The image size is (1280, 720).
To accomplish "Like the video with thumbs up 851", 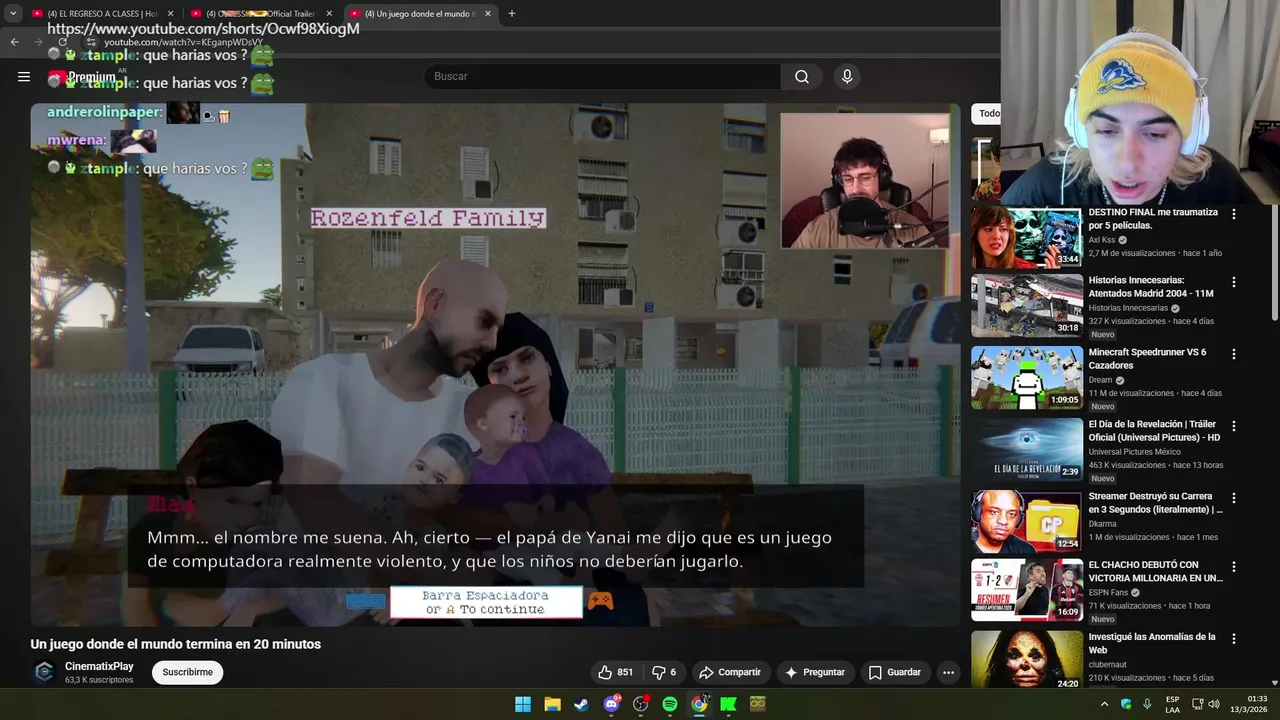I will pyautogui.click(x=615, y=672).
